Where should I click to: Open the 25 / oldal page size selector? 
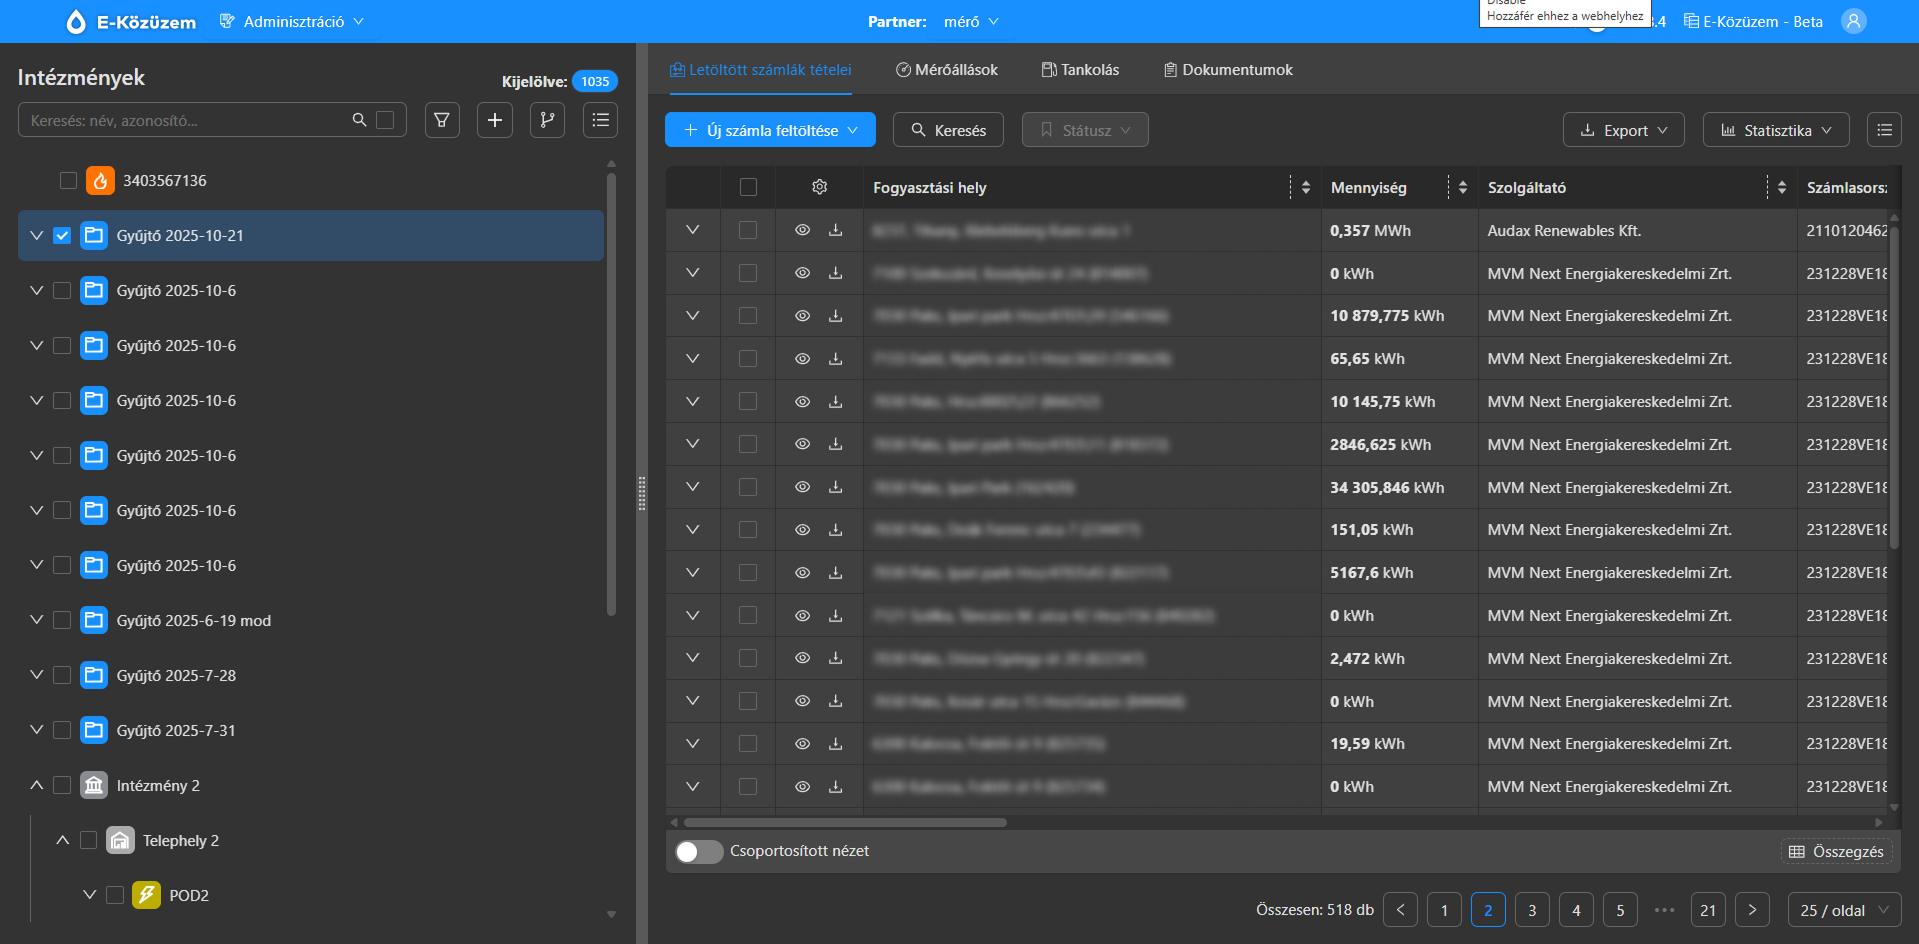tap(1843, 910)
